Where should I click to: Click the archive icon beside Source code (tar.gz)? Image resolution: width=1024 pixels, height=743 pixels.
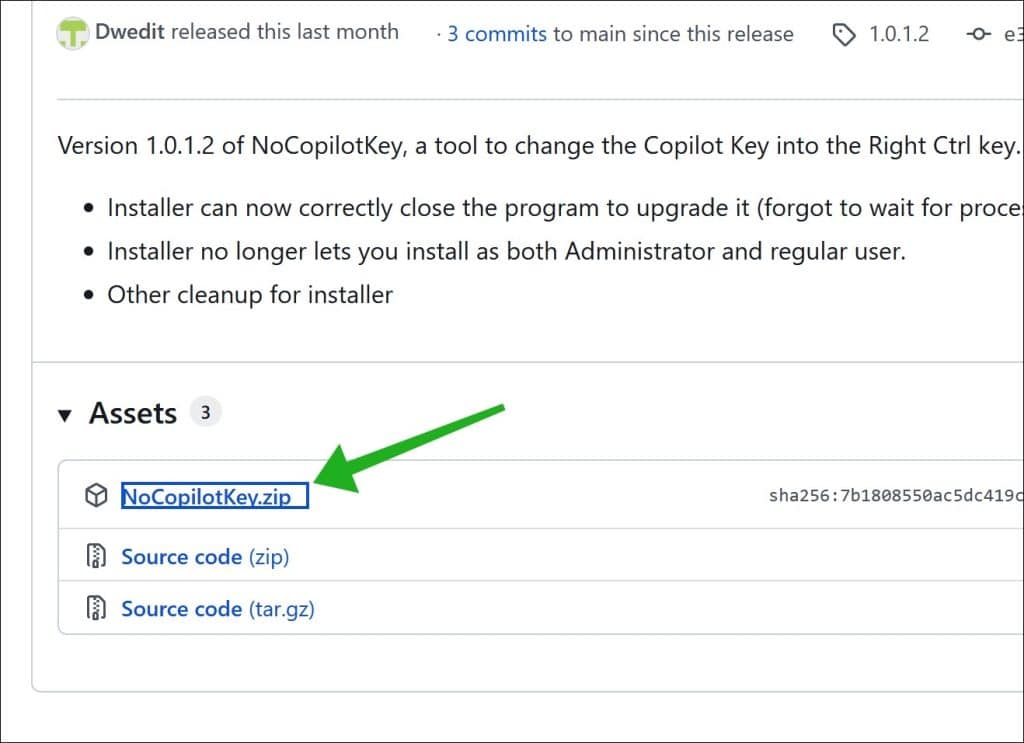tap(96, 609)
